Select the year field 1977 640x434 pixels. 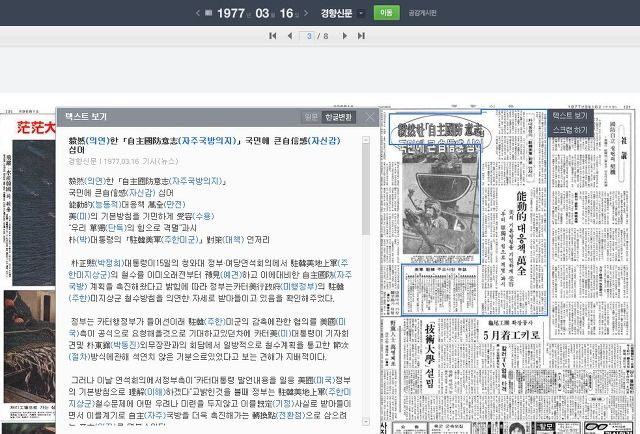(231, 13)
